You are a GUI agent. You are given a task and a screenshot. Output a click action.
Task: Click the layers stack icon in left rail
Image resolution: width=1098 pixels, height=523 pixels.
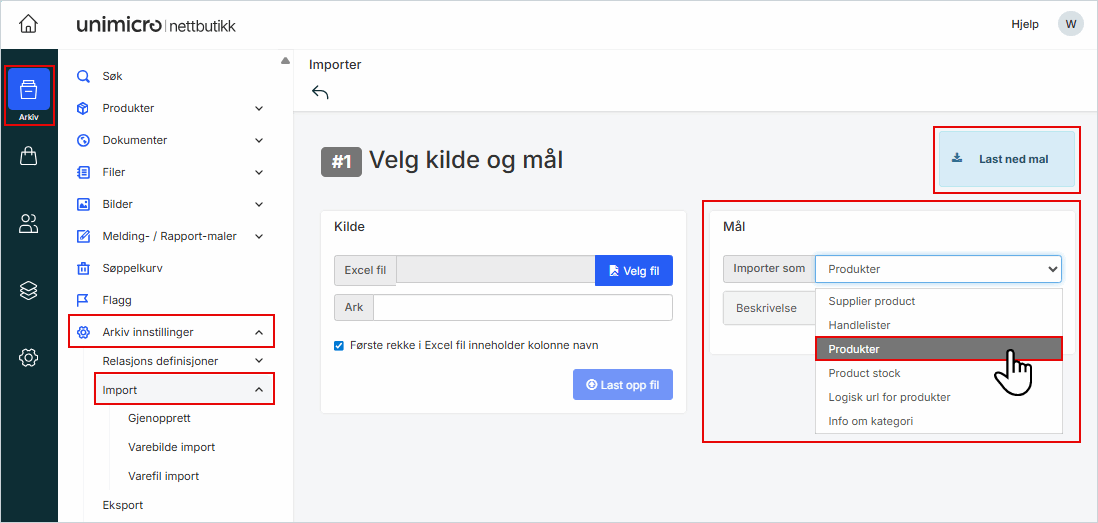pos(28,290)
